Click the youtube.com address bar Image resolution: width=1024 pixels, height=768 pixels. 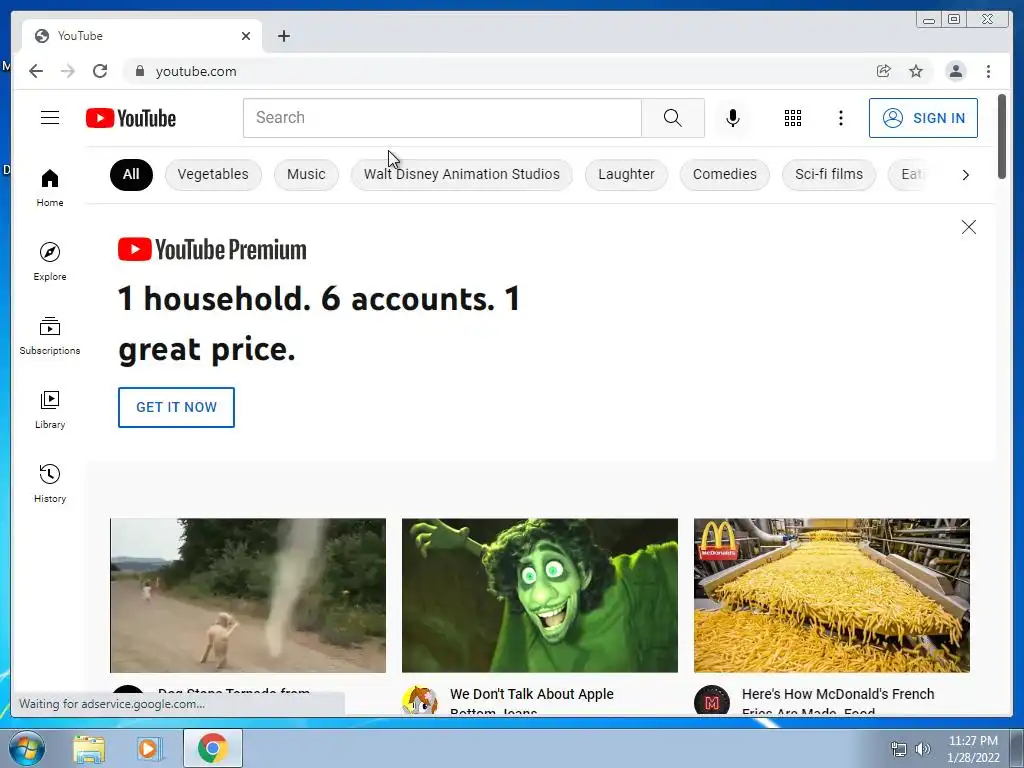pyautogui.click(x=496, y=71)
